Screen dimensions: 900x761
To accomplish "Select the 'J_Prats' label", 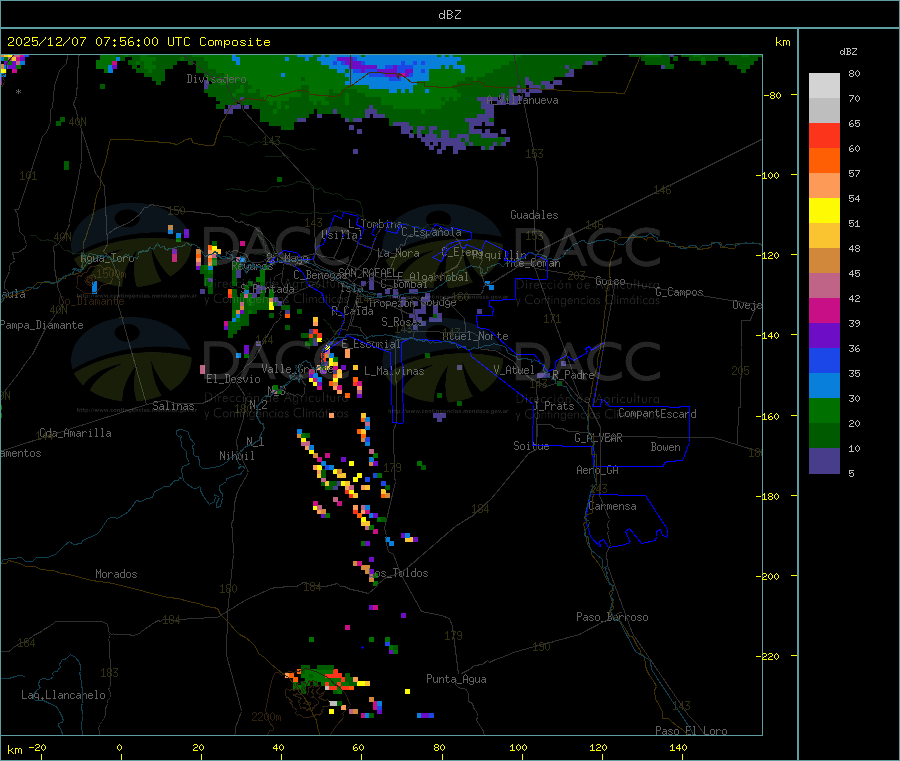I will pyautogui.click(x=553, y=406).
